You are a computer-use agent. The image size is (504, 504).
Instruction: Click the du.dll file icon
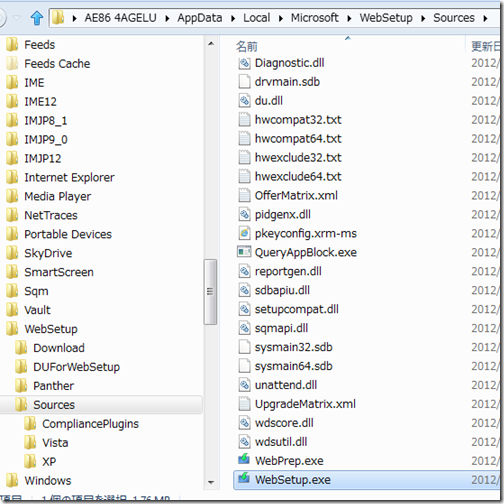[x=244, y=101]
